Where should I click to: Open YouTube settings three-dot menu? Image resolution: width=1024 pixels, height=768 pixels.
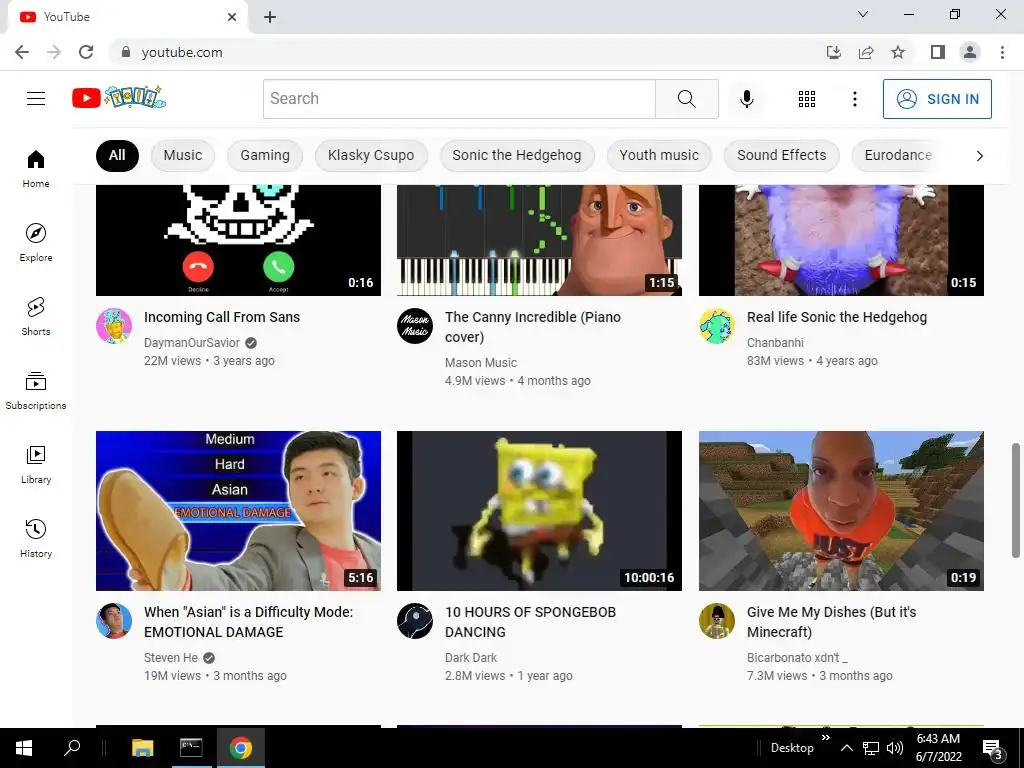854,99
